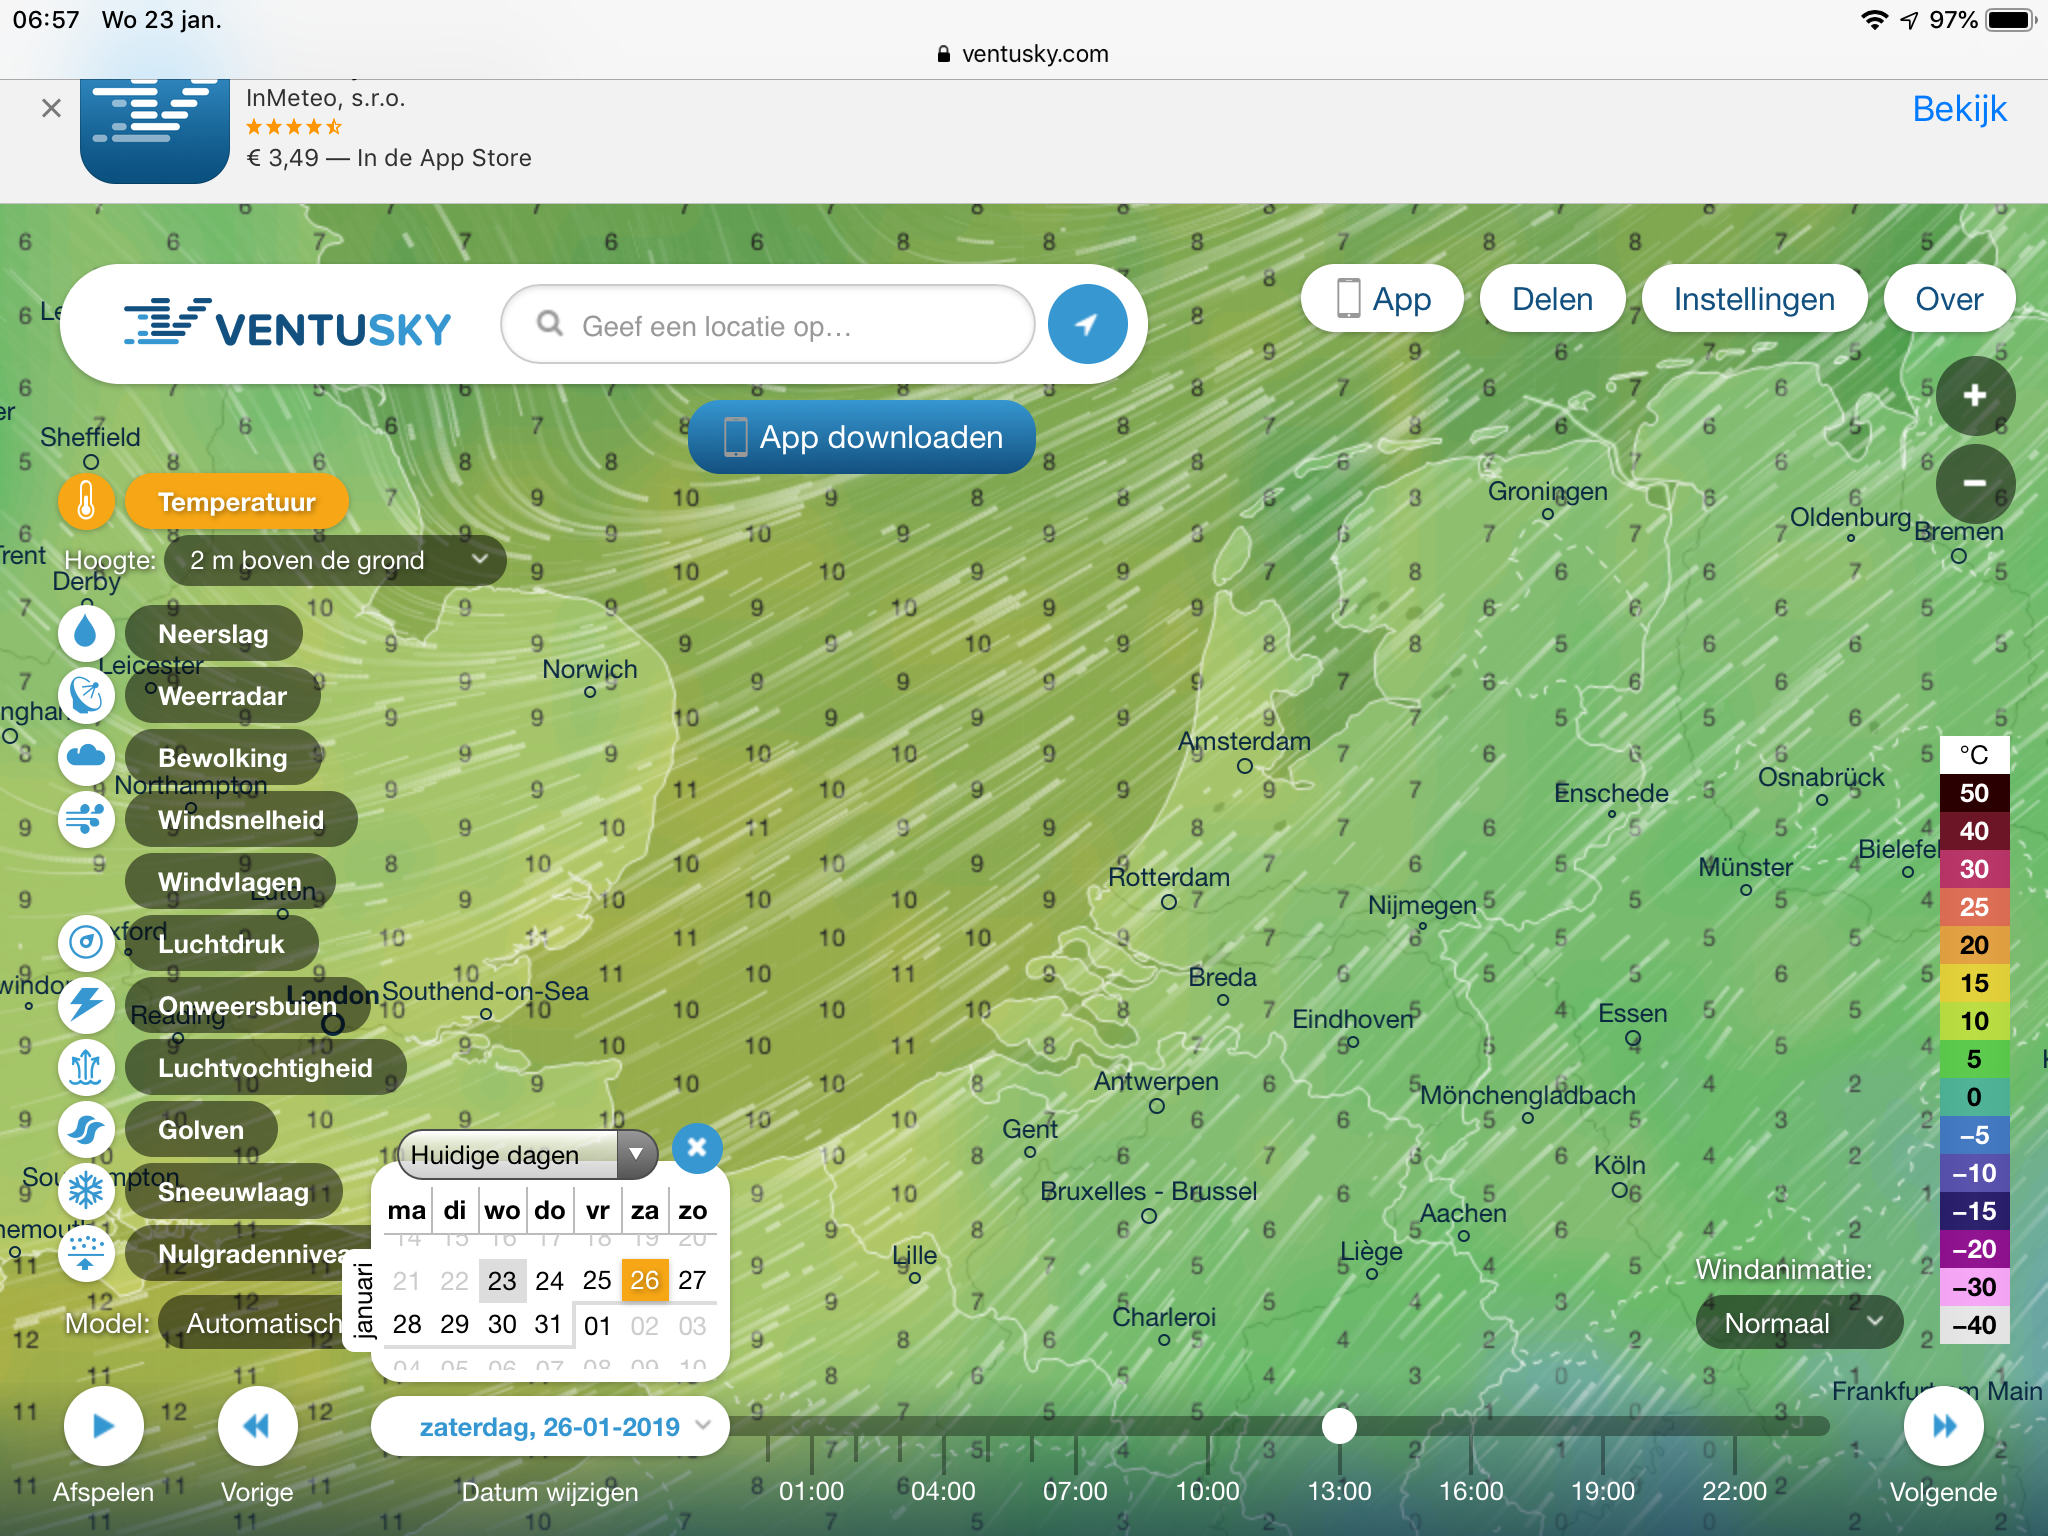Click the Groningen city label

pyautogui.click(x=1547, y=491)
